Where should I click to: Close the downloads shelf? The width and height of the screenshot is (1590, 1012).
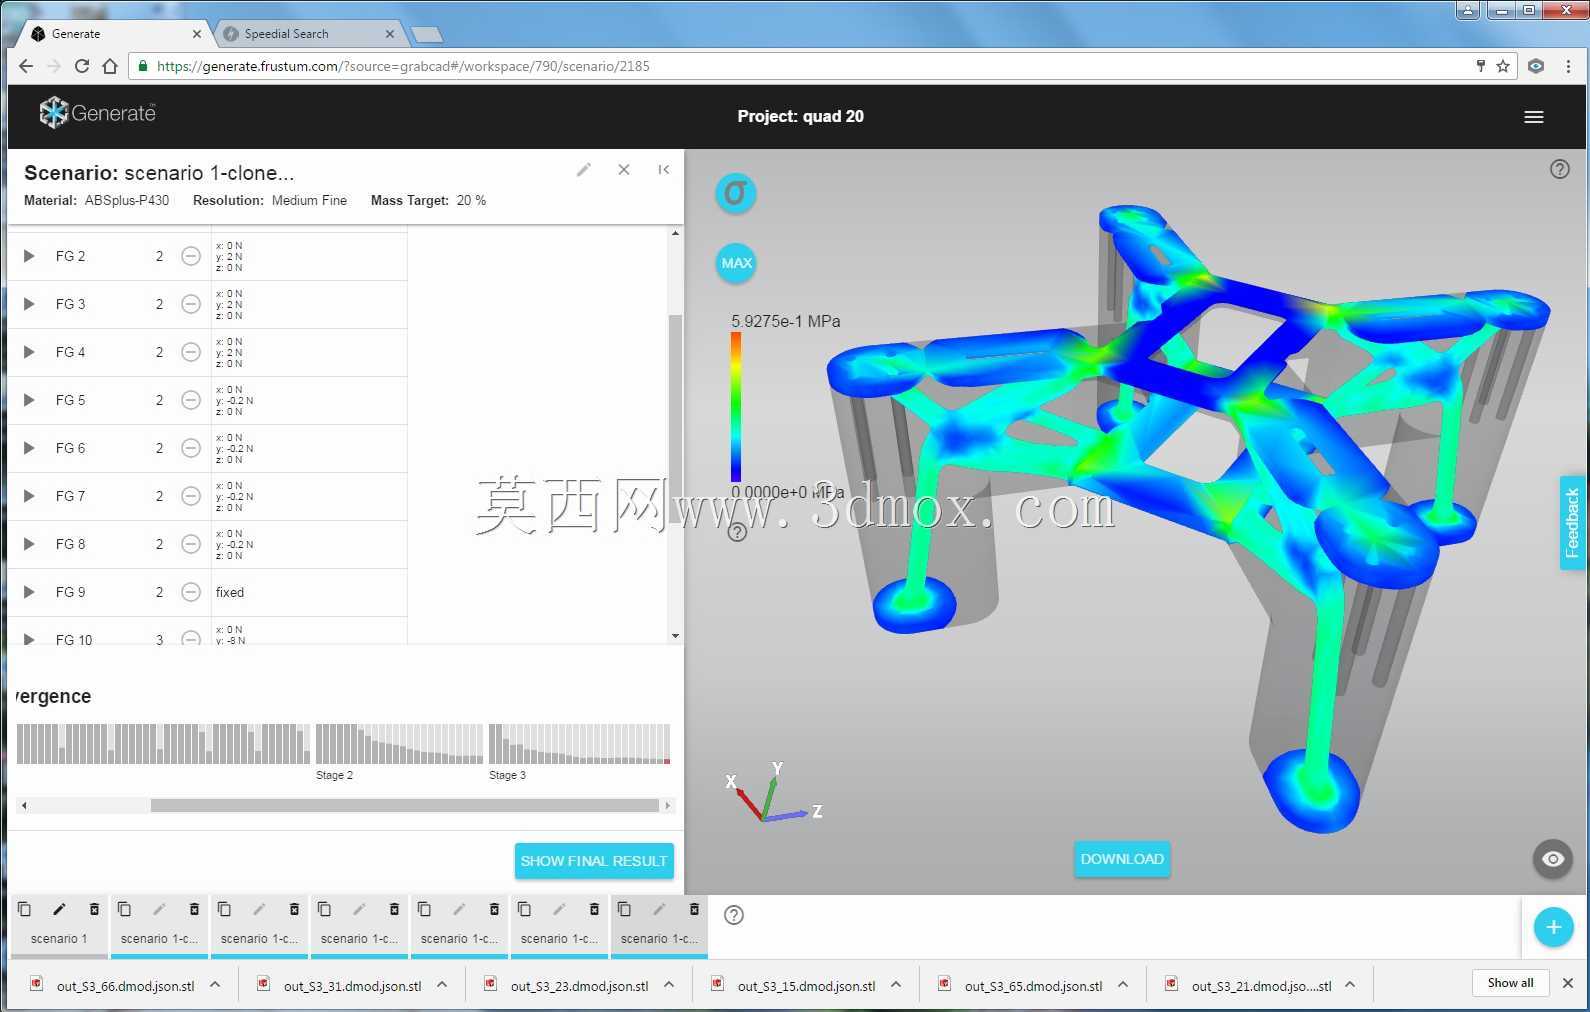(x=1568, y=983)
